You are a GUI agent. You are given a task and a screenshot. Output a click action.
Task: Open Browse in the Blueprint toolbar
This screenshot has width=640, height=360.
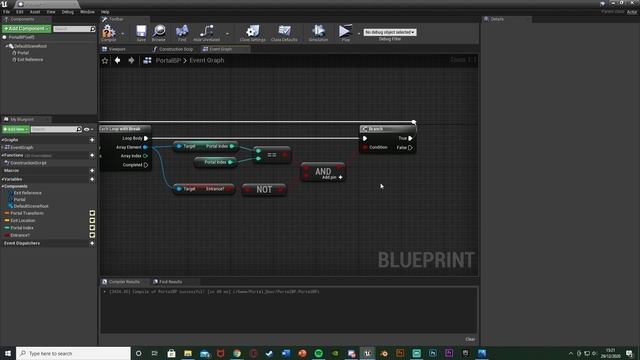(159, 33)
